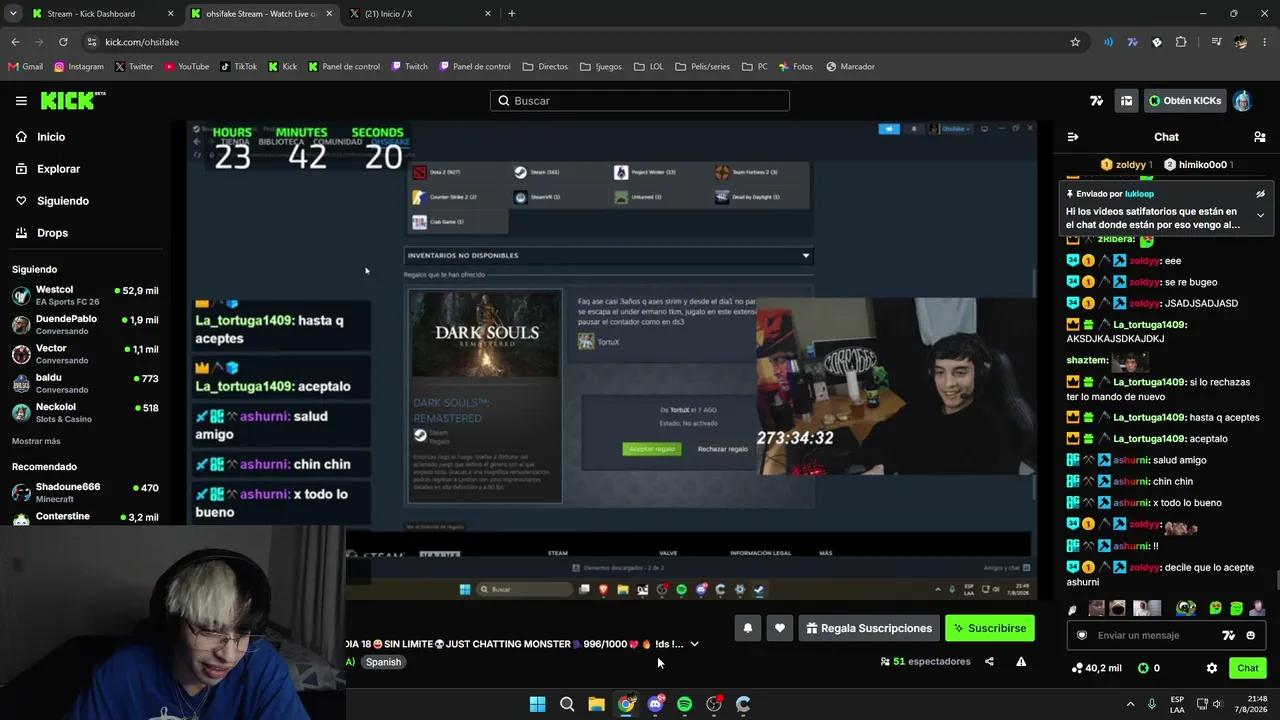The height and width of the screenshot is (720, 1280).
Task: Click Mostrar más under followed channels
Action: point(36,441)
